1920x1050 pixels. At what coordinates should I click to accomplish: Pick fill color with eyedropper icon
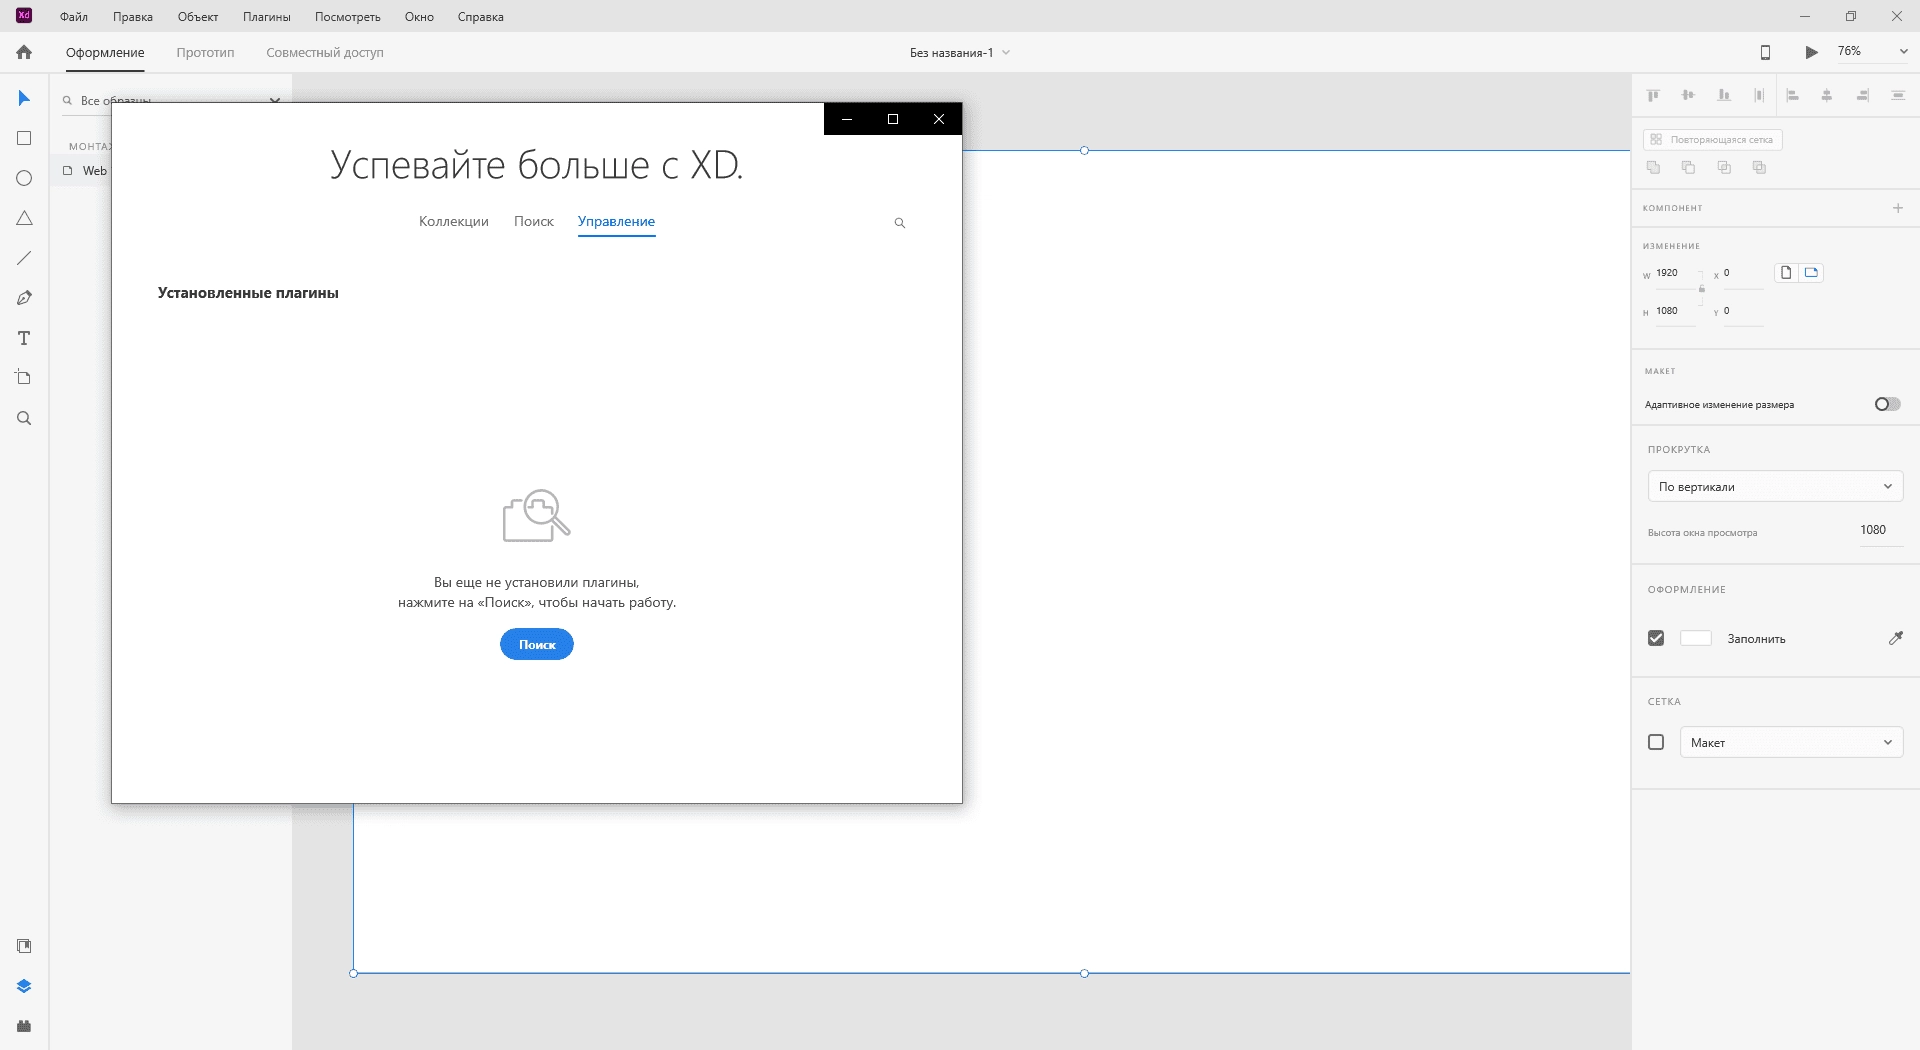[x=1895, y=638]
